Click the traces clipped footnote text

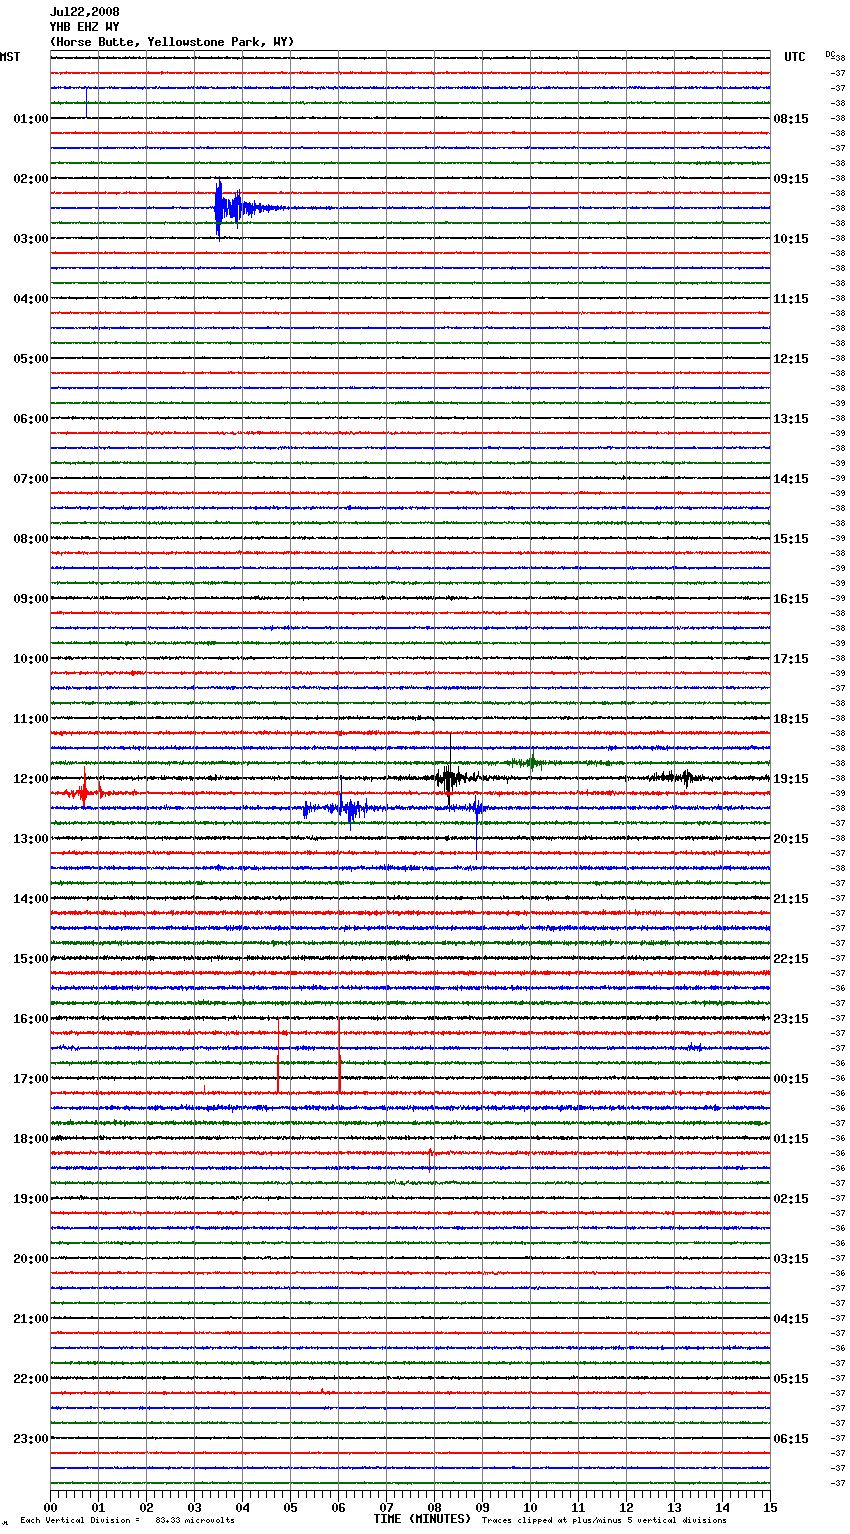(604, 1521)
